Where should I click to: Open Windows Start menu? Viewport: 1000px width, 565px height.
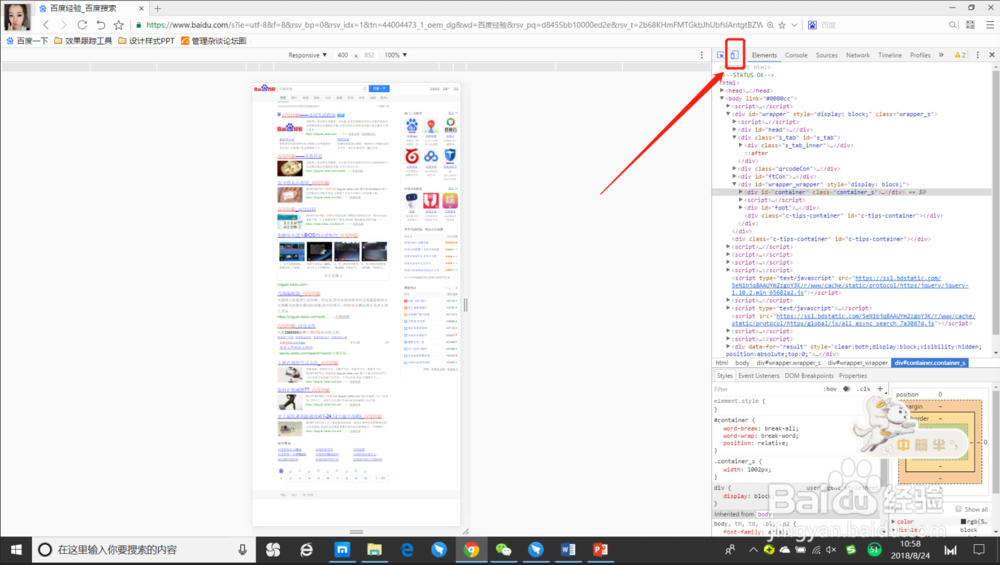[16, 550]
